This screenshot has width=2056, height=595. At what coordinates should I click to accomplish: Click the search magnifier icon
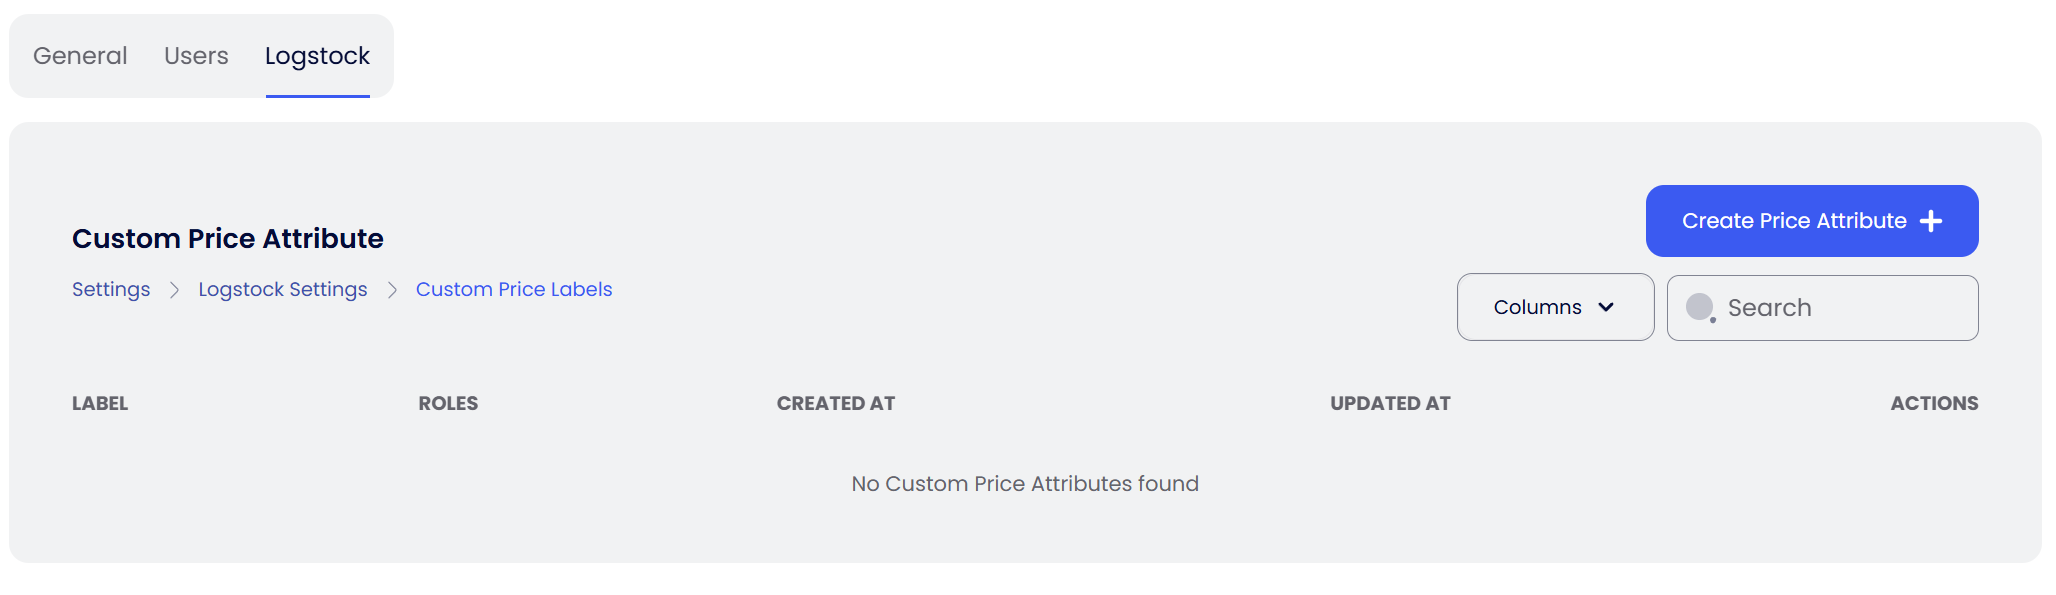pos(1700,307)
